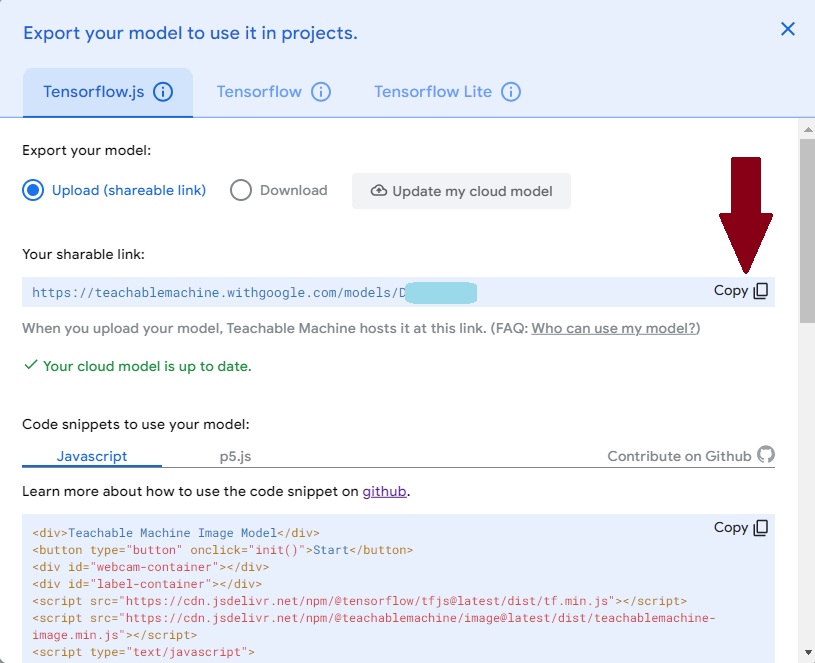Select Upload (shareable link) radio option

pyautogui.click(x=33, y=190)
